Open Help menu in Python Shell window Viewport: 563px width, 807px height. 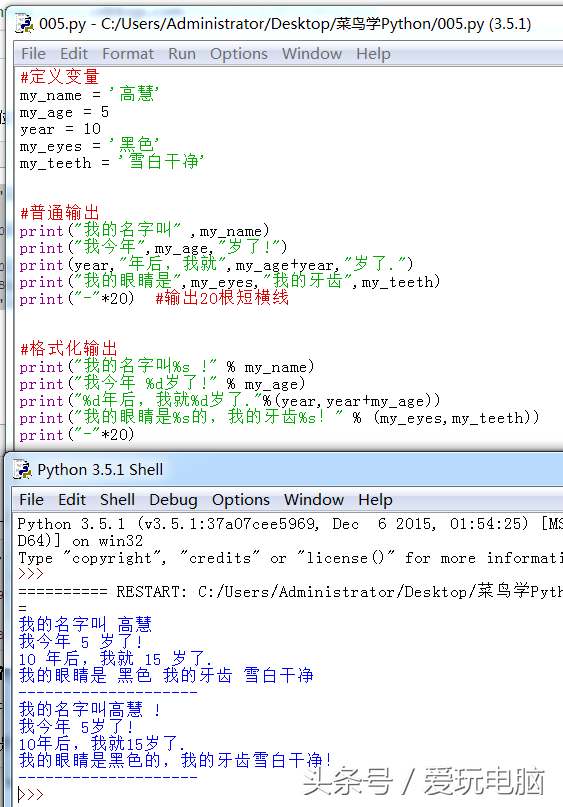pyautogui.click(x=376, y=499)
